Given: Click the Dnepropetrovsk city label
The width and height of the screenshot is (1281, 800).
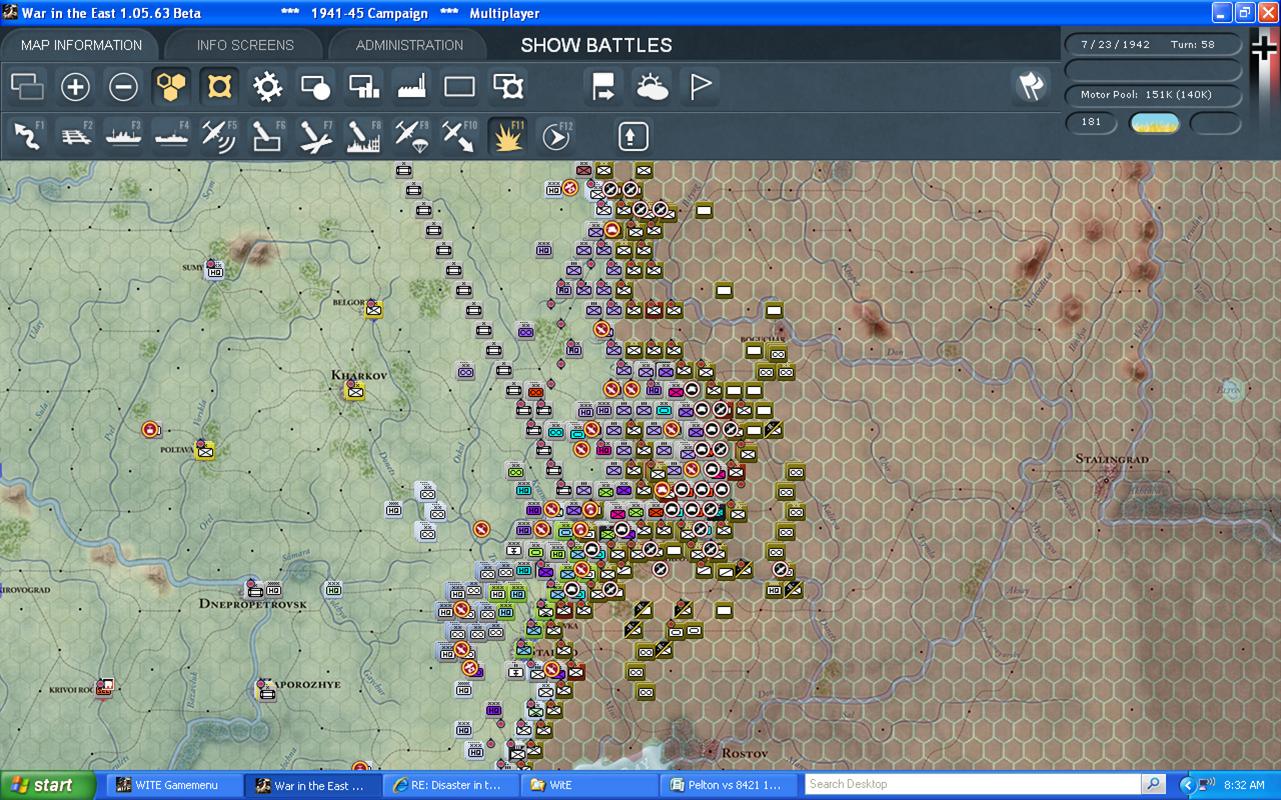Looking at the screenshot, I should point(253,604).
